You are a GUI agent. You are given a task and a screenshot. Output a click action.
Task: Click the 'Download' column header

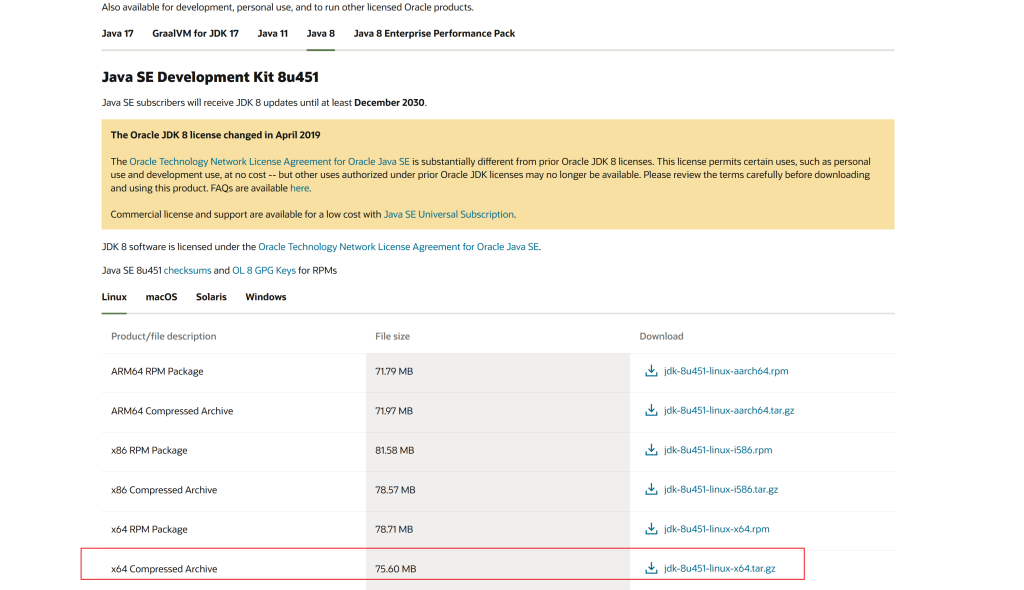click(661, 336)
